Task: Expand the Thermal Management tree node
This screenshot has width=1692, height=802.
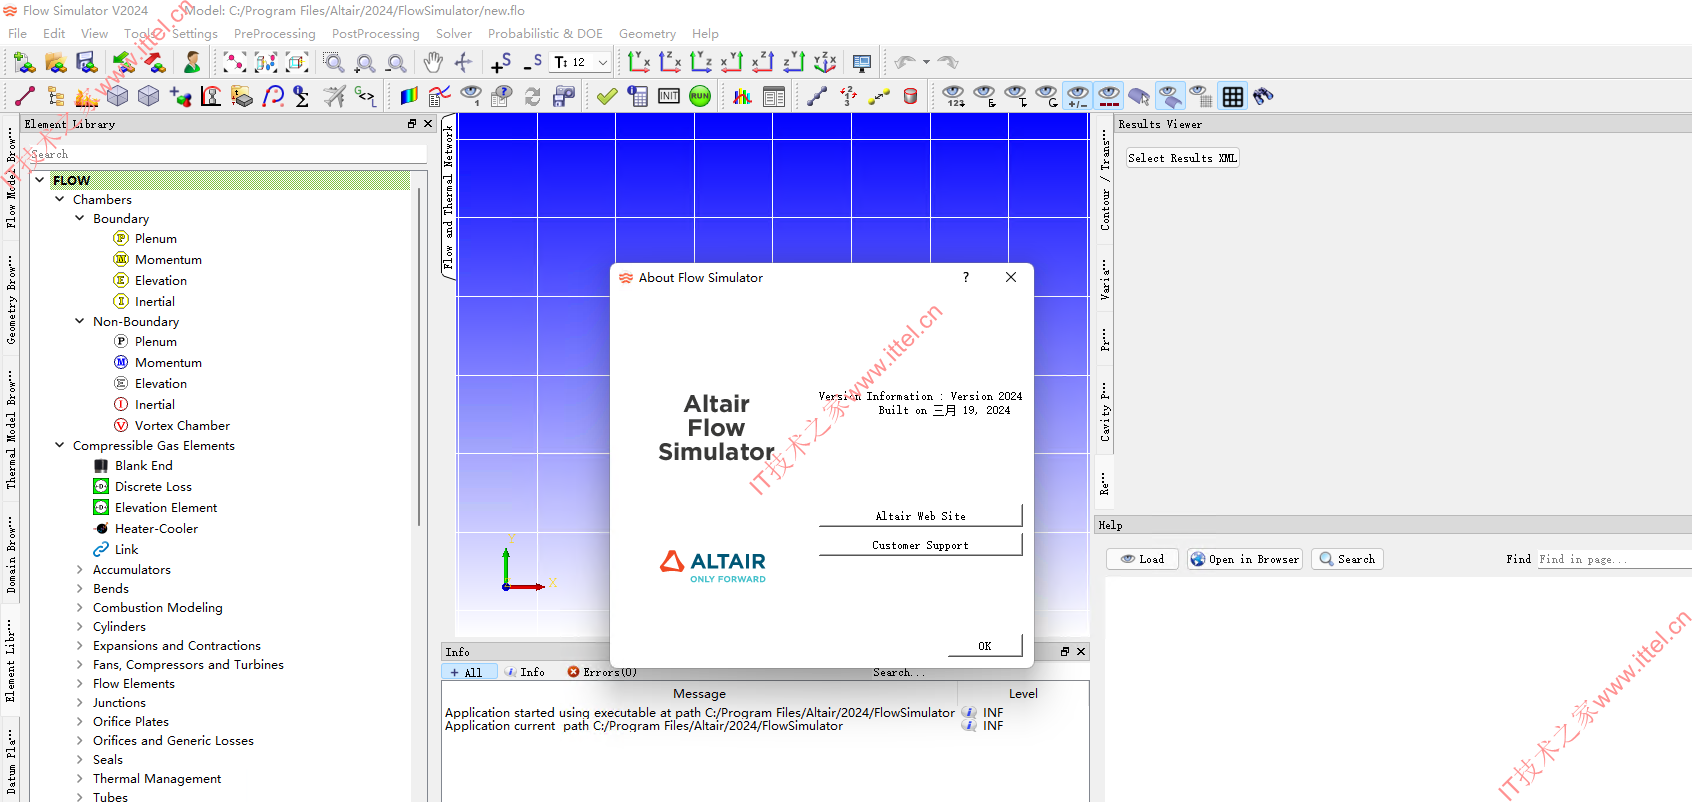Action: [80, 778]
